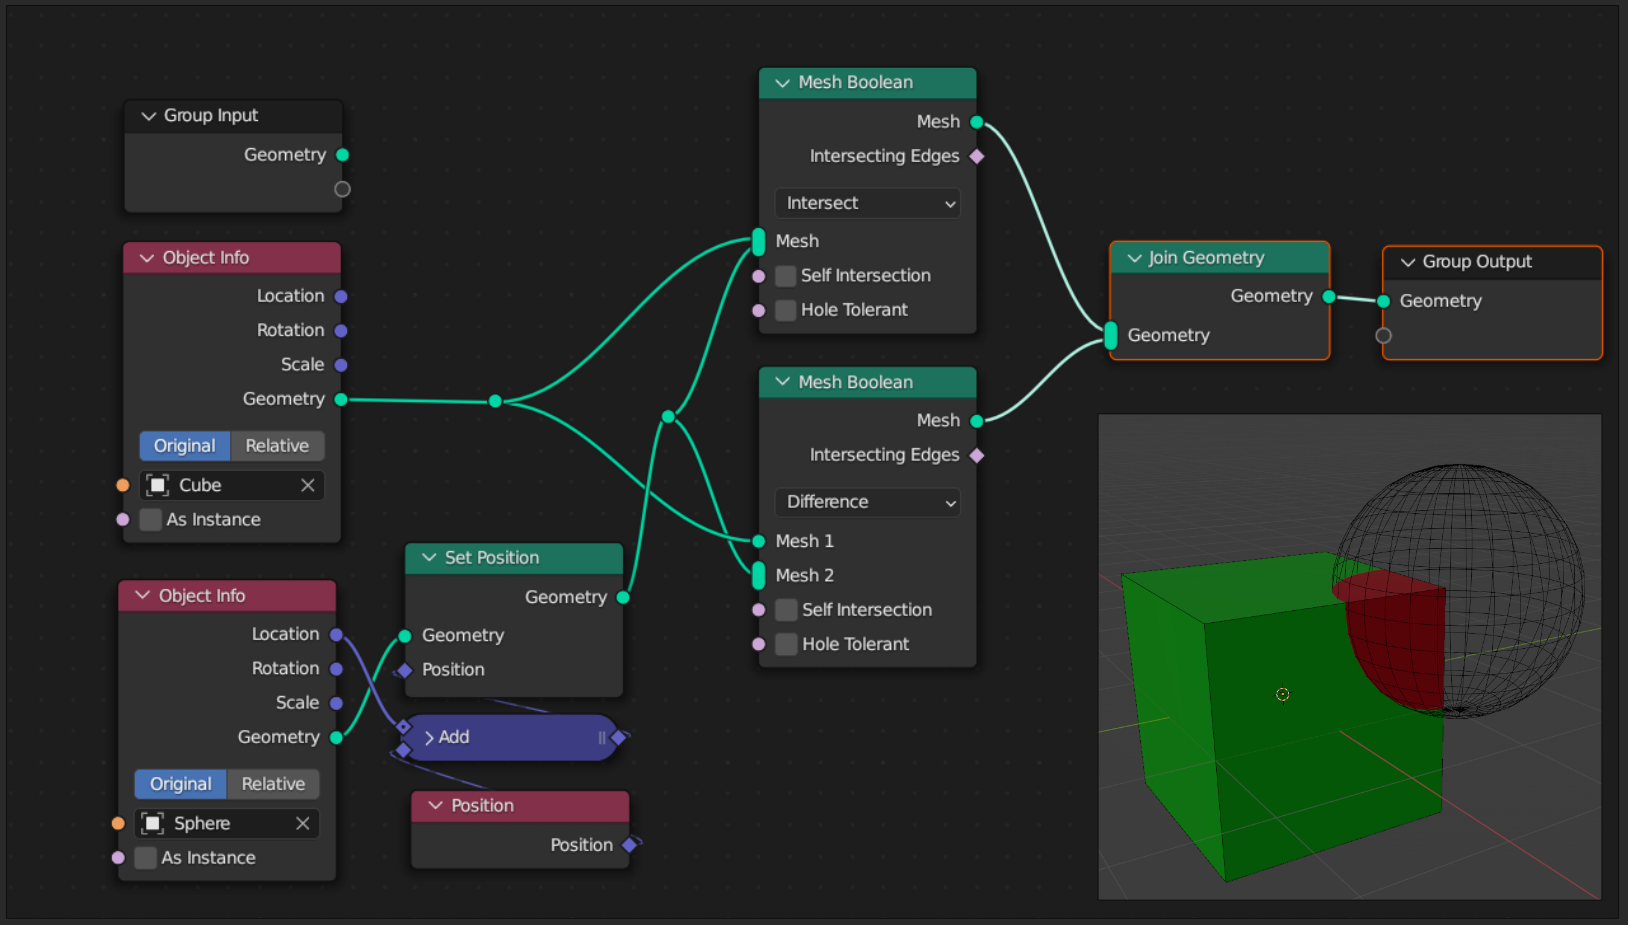
Task: Click Set Position Position input socket
Action: [x=405, y=670]
